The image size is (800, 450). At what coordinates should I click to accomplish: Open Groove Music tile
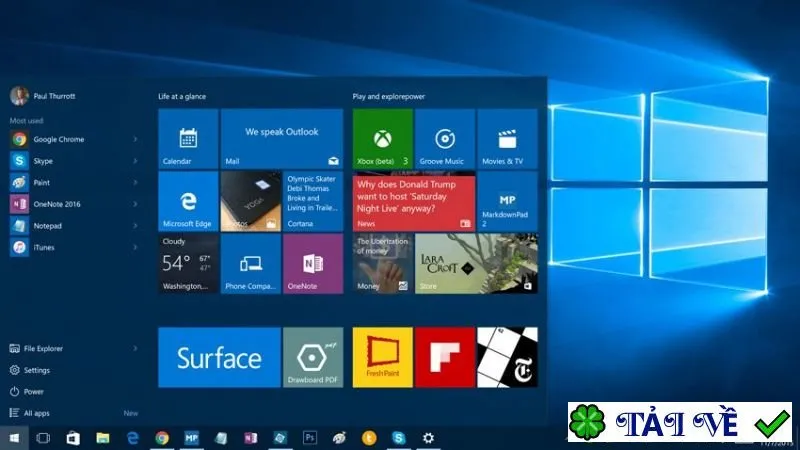445,139
